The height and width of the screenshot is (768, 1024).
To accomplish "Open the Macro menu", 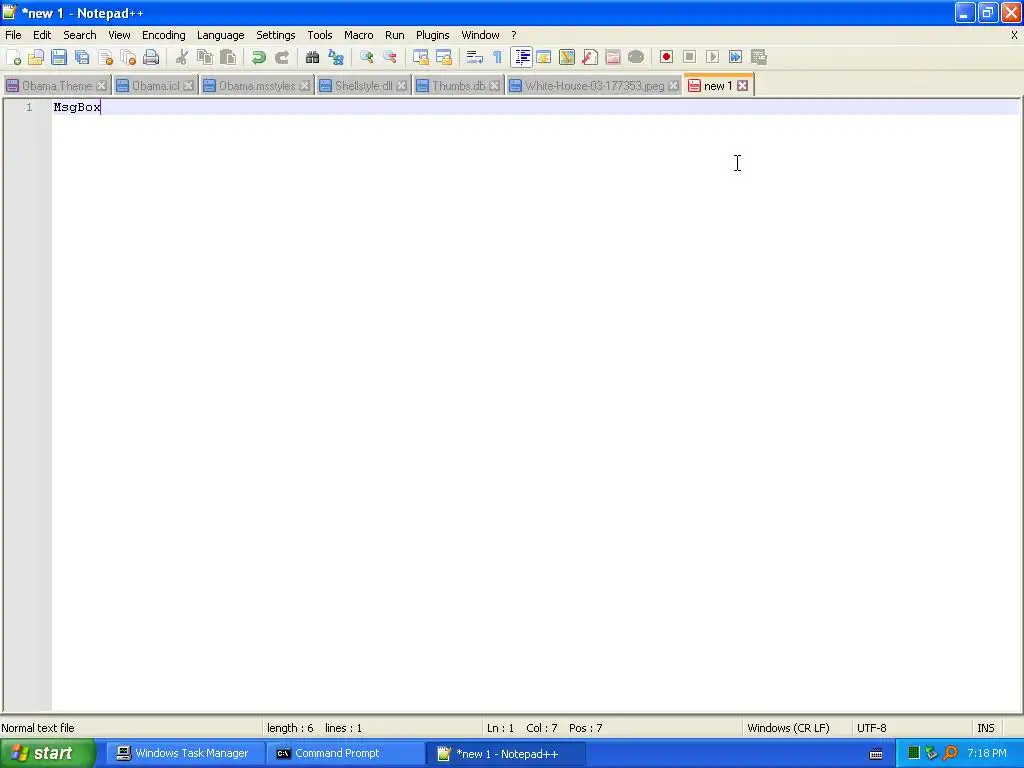I will tap(359, 35).
